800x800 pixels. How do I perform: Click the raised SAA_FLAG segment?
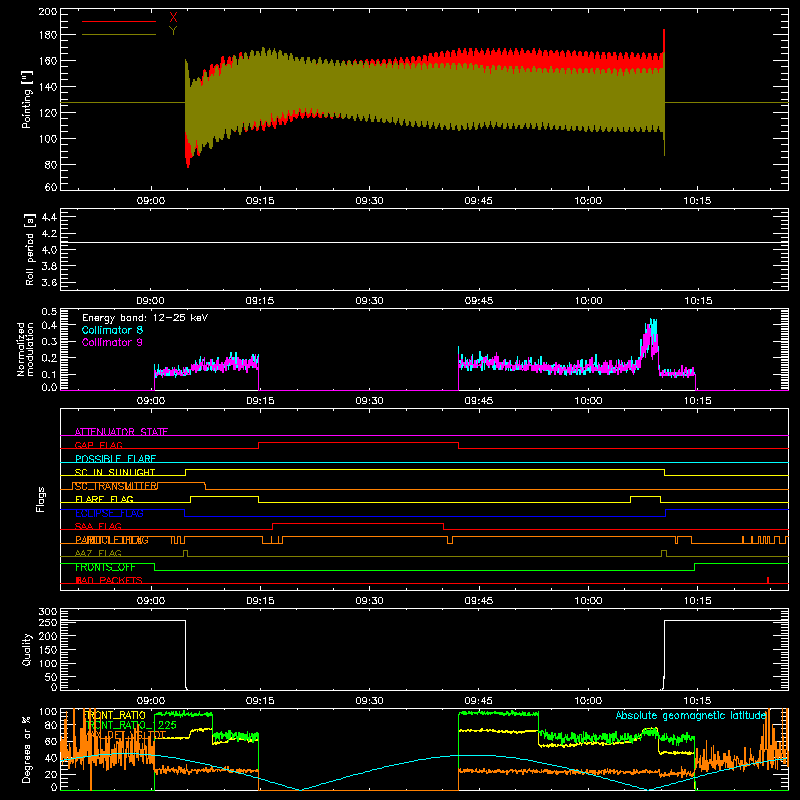(358, 523)
